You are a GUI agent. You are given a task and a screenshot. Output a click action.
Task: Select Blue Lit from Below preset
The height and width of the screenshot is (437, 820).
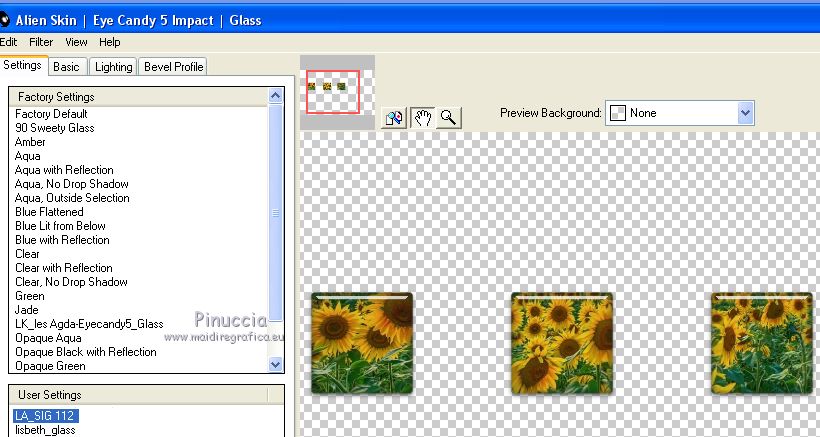(61, 226)
